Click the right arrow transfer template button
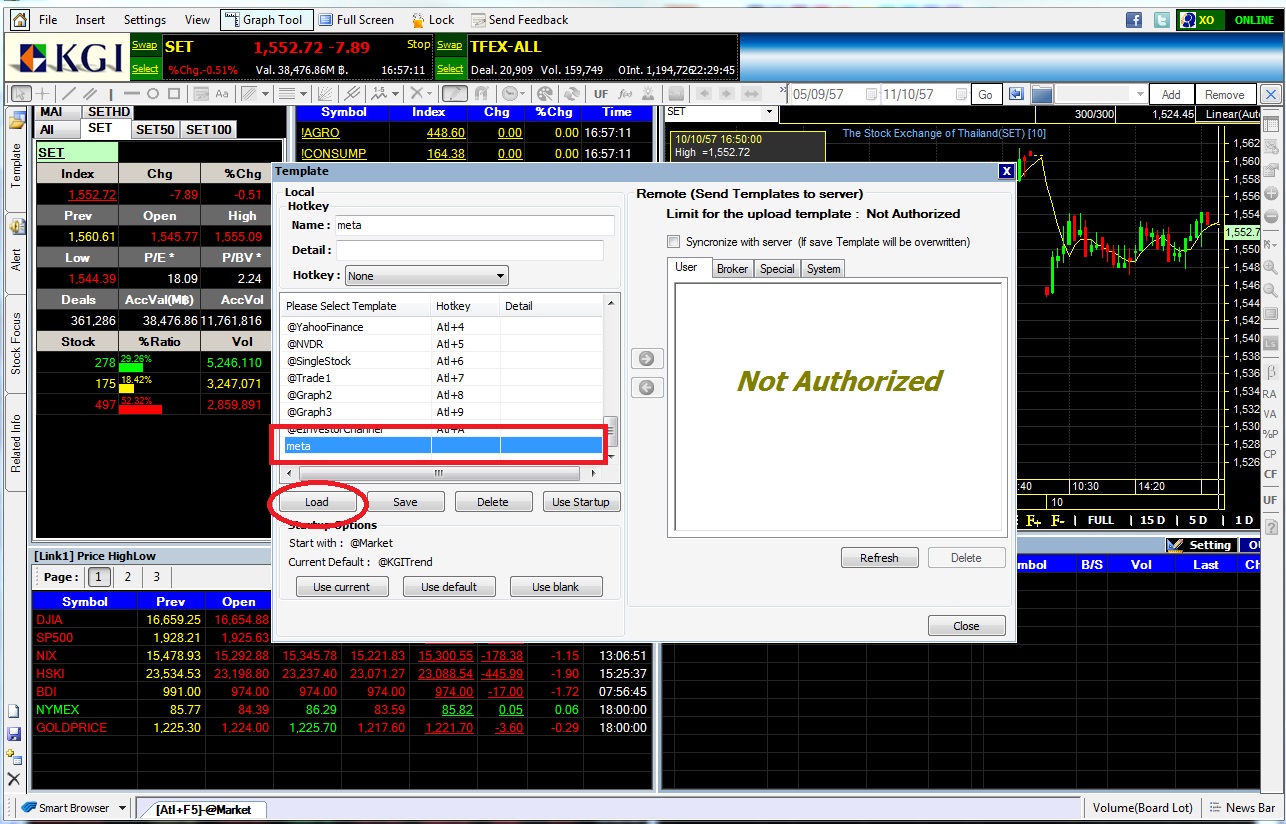 point(646,358)
